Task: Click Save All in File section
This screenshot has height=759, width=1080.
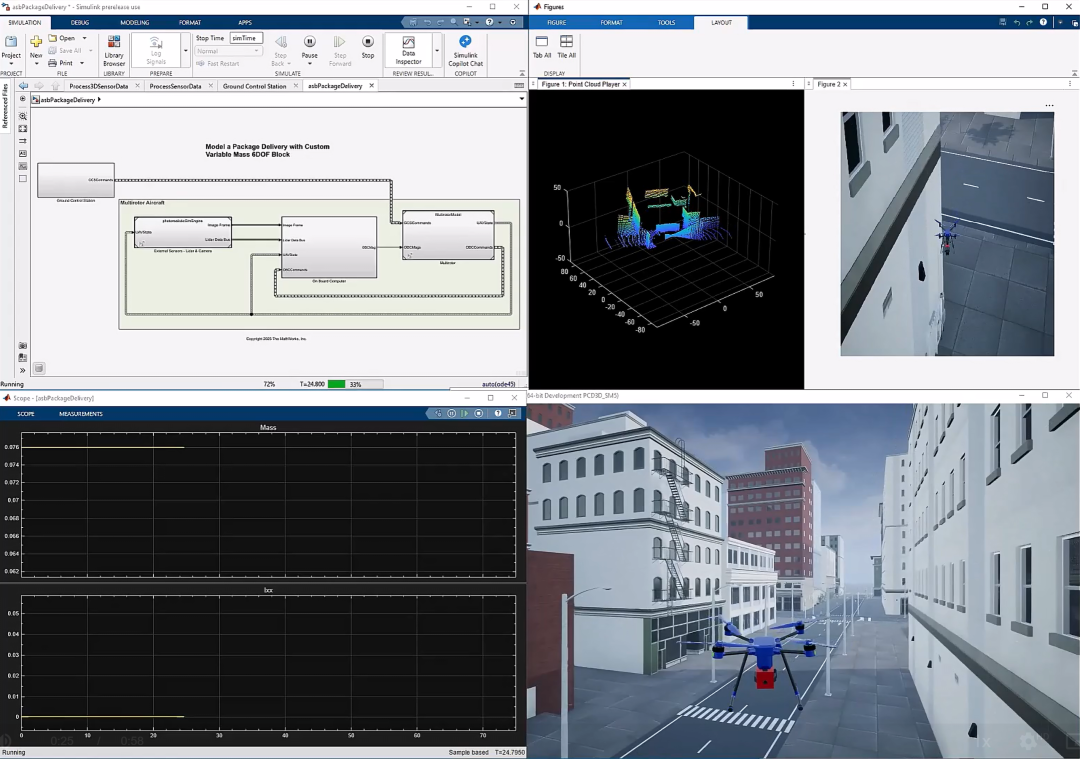Action: coord(64,50)
